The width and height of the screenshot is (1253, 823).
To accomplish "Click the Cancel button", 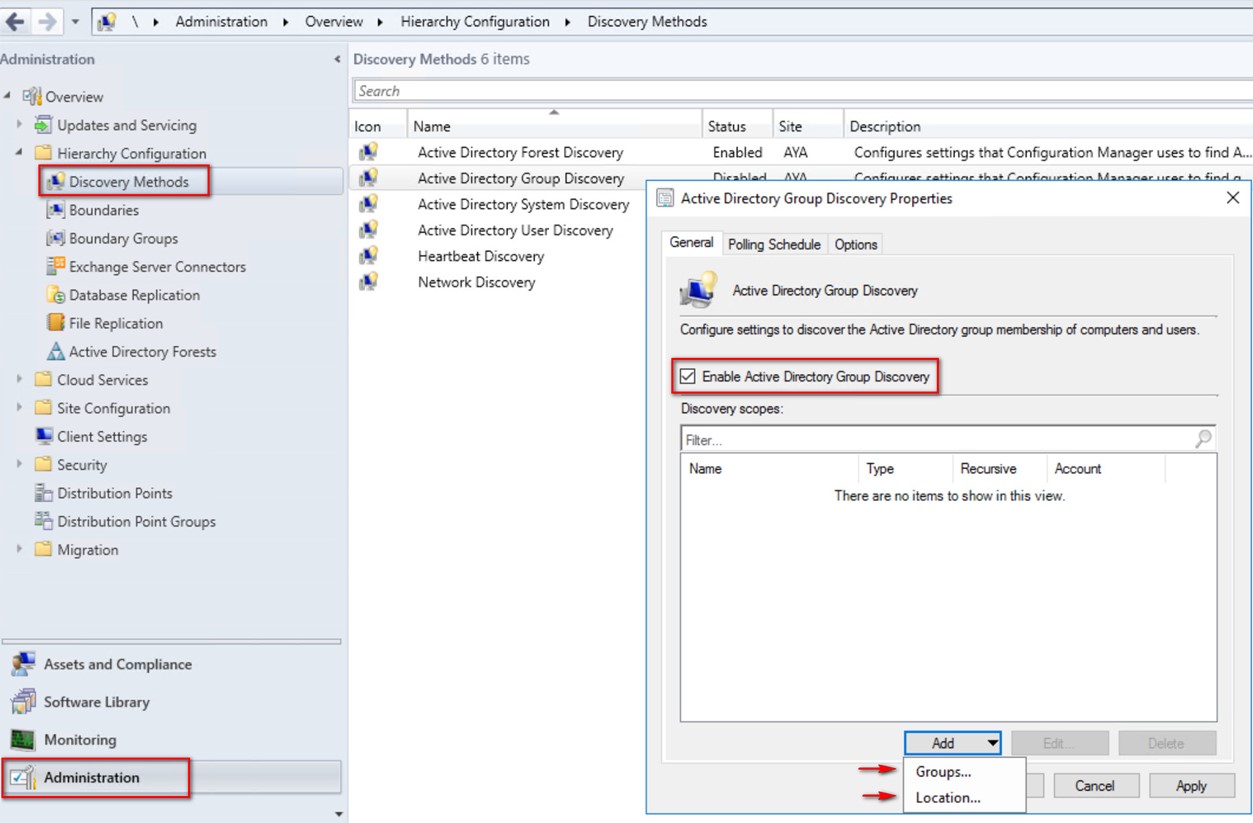I will click(x=1095, y=786).
